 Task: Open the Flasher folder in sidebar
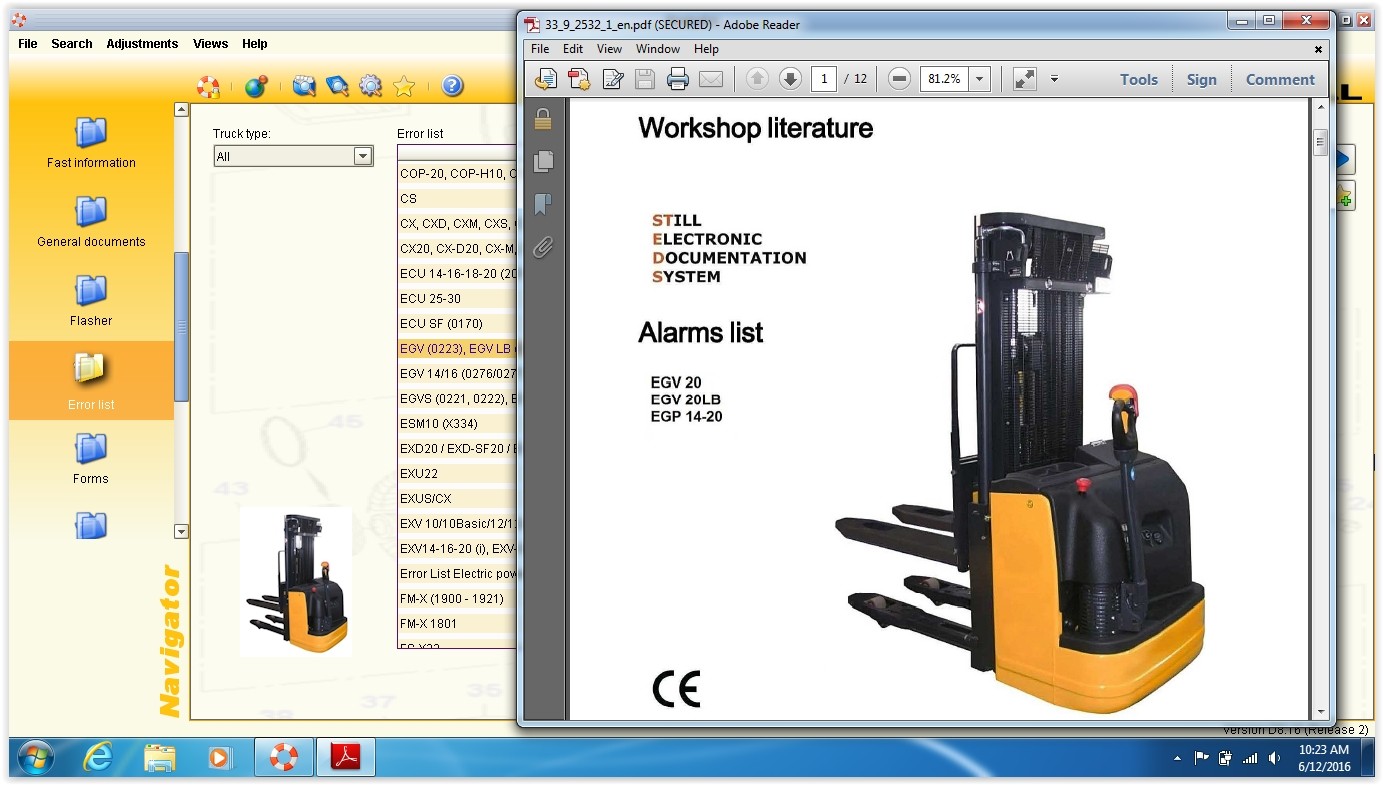pos(91,301)
